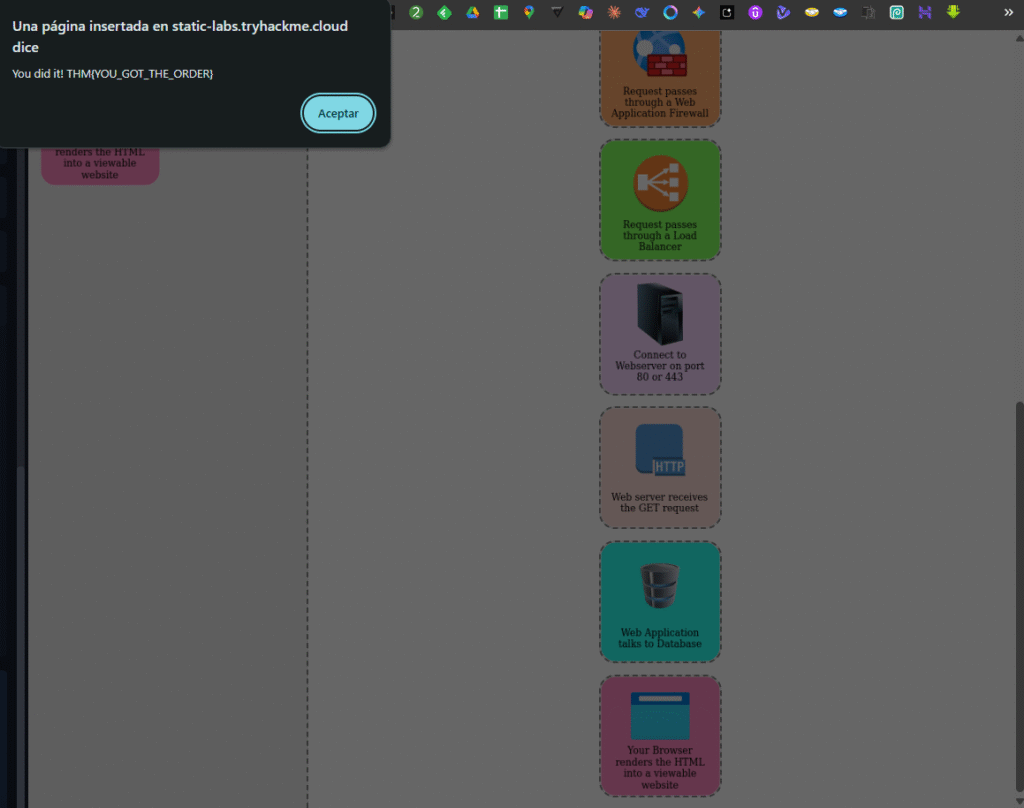The width and height of the screenshot is (1024, 808).
Task: Click the black webserver tower tile
Action: tap(660, 334)
